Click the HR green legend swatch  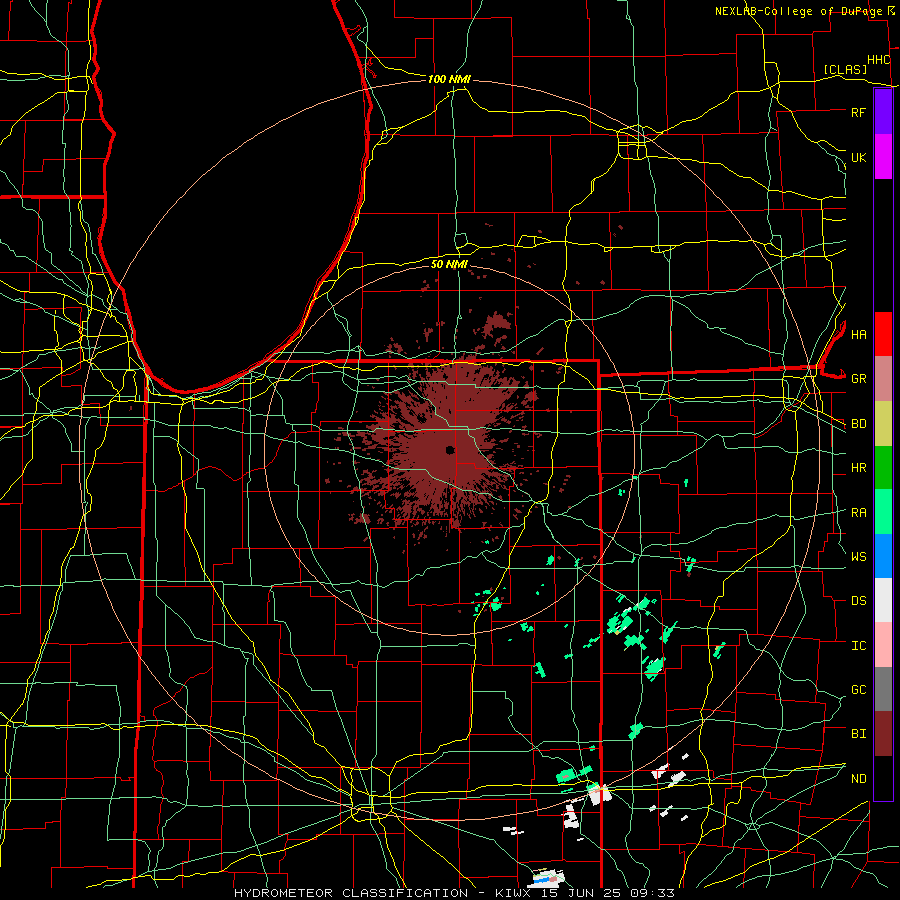[883, 468]
